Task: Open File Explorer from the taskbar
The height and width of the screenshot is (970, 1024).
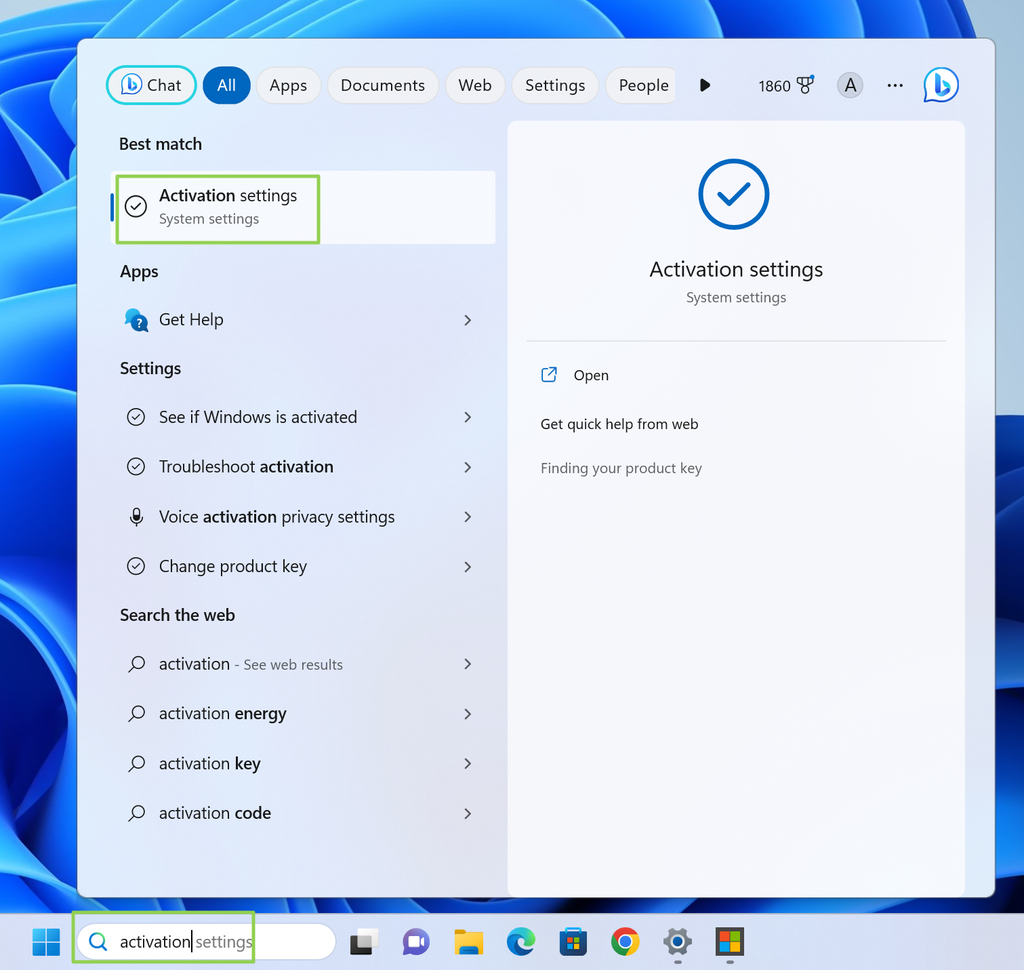Action: pyautogui.click(x=468, y=941)
